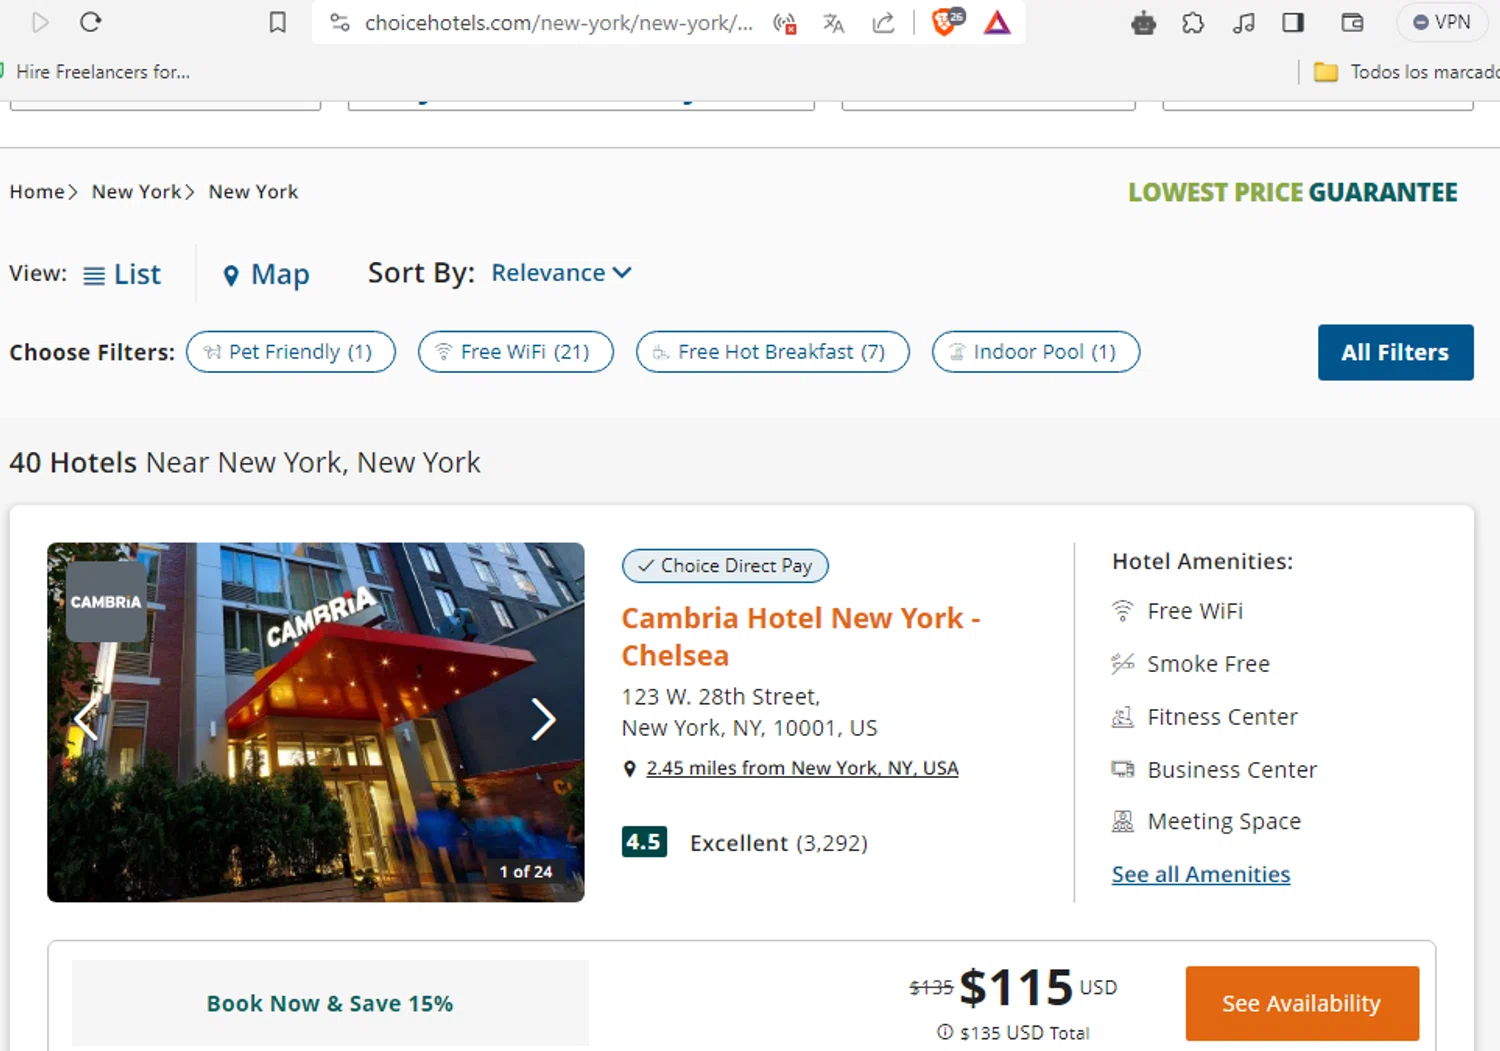1500x1051 pixels.
Task: Toggle Free Hot Breakfast filter
Action: (x=773, y=352)
